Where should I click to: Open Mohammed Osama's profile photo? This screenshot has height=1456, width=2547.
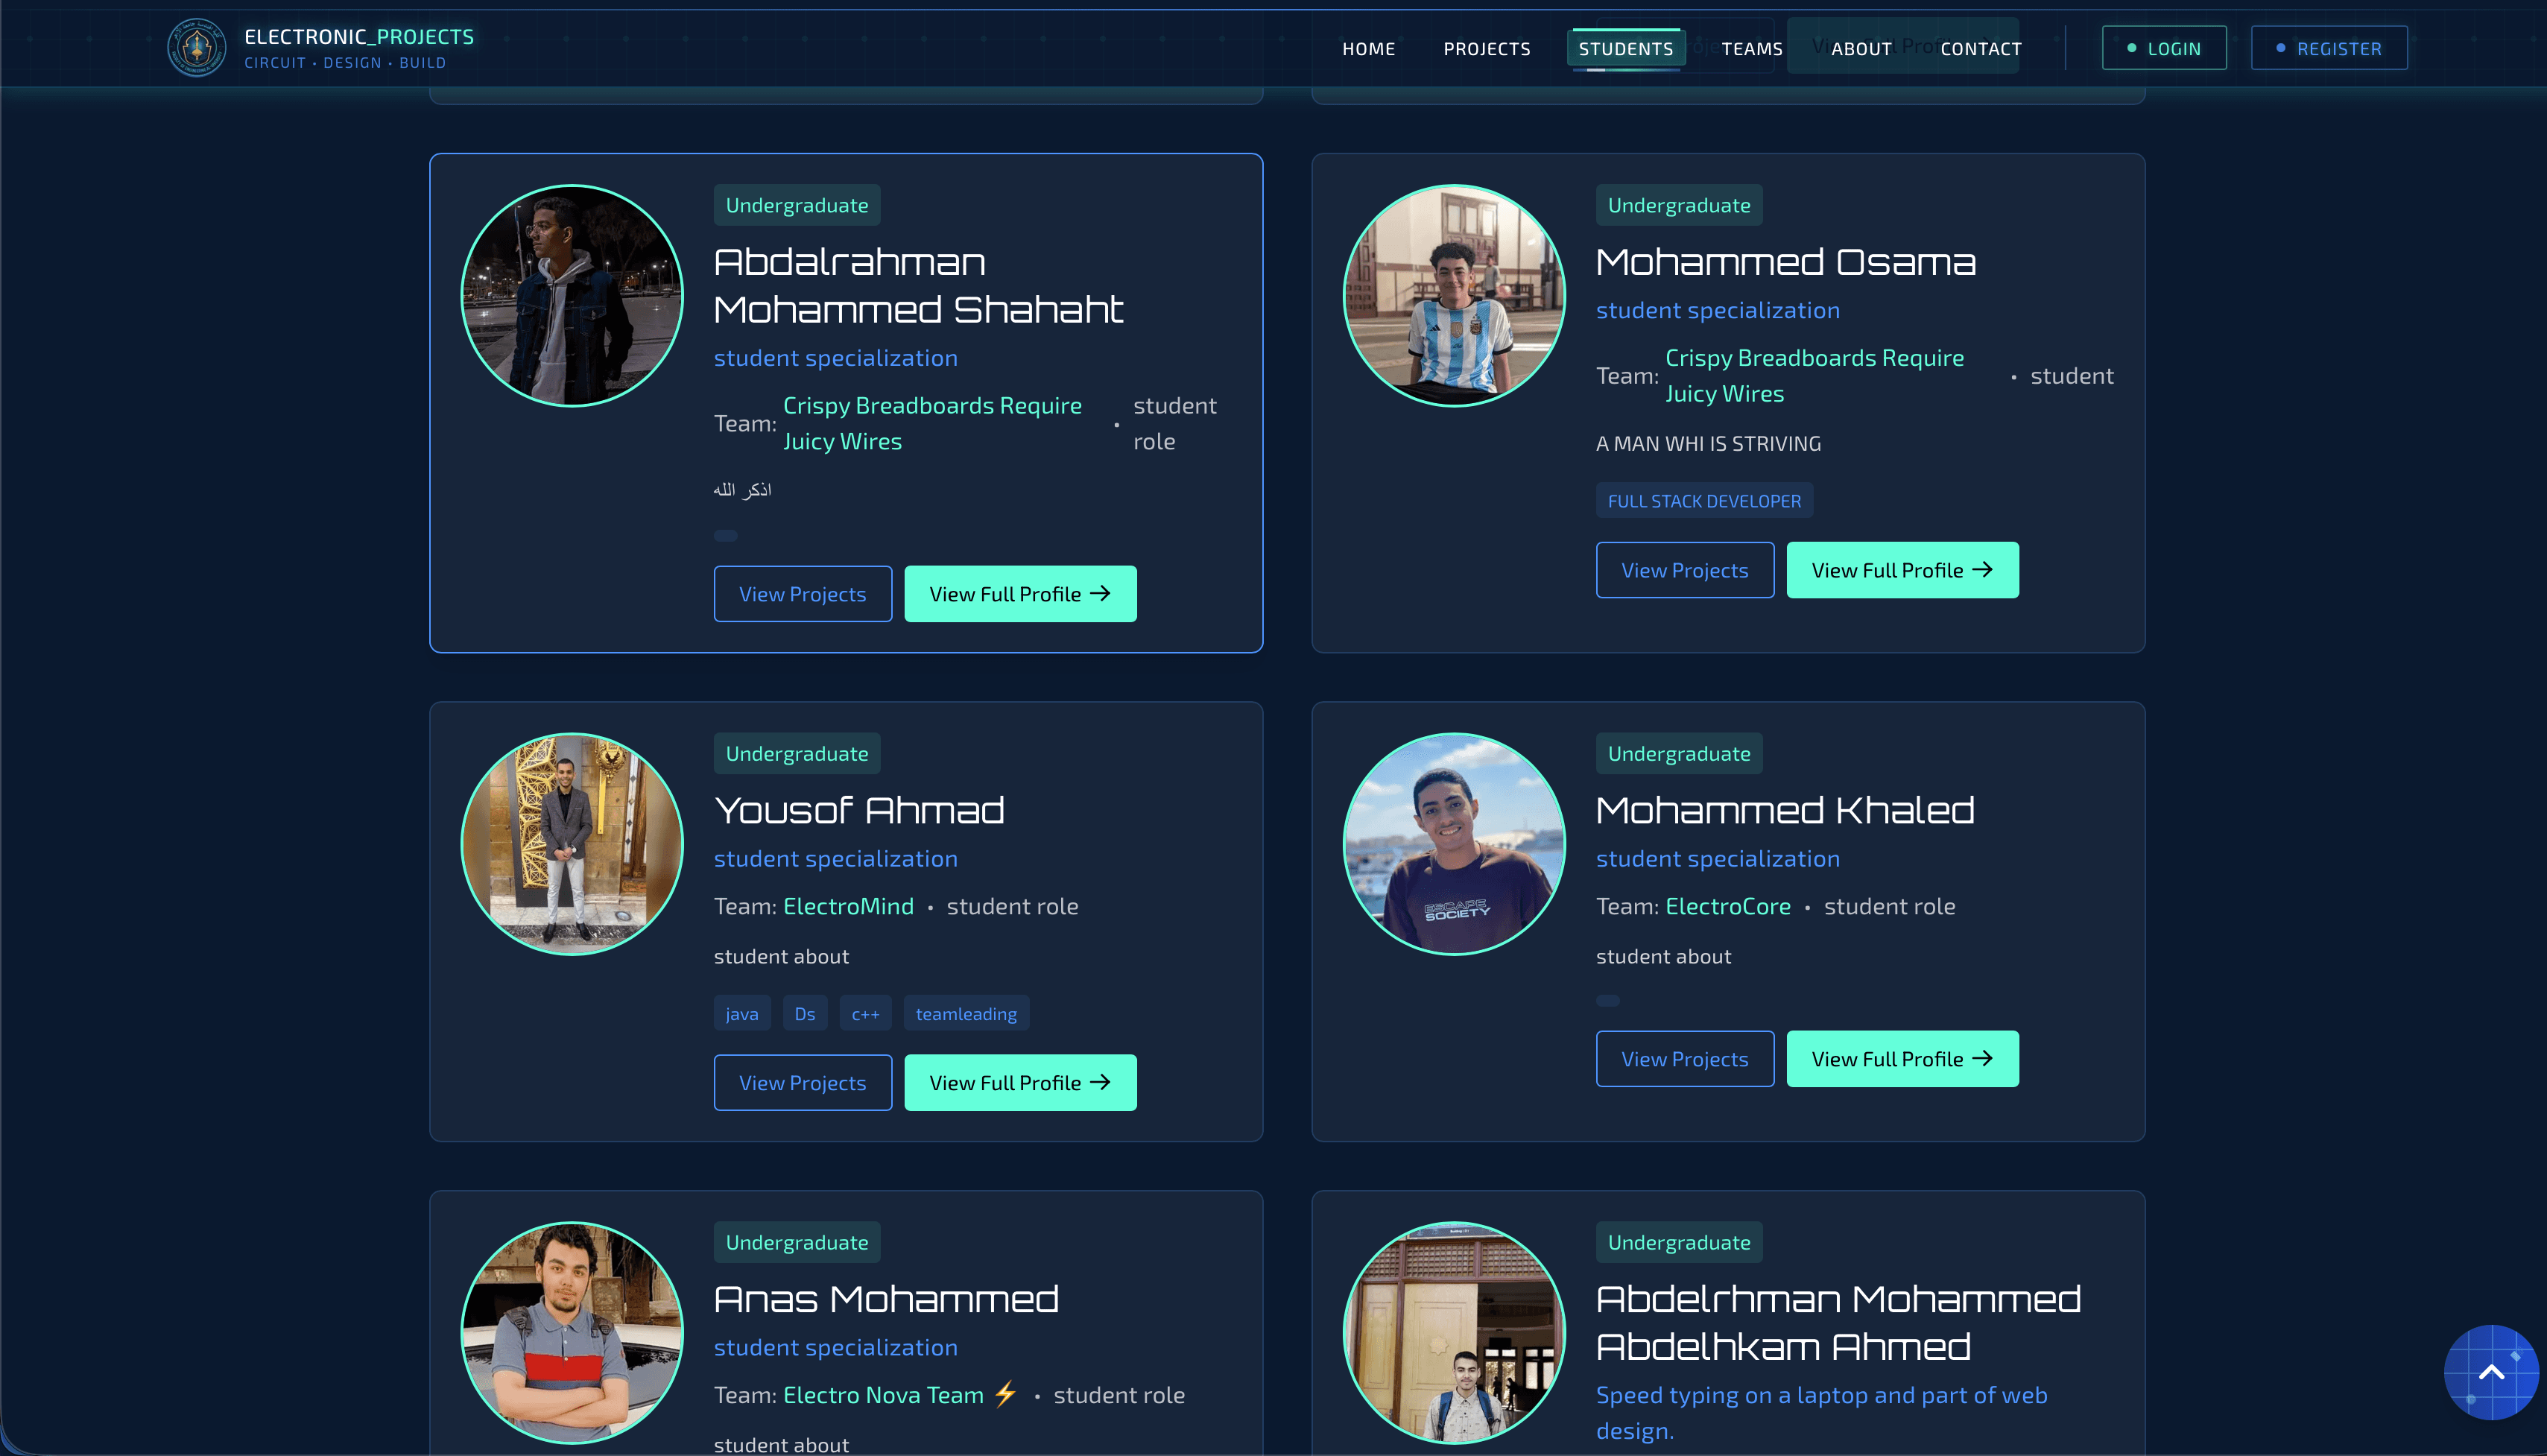click(1454, 296)
